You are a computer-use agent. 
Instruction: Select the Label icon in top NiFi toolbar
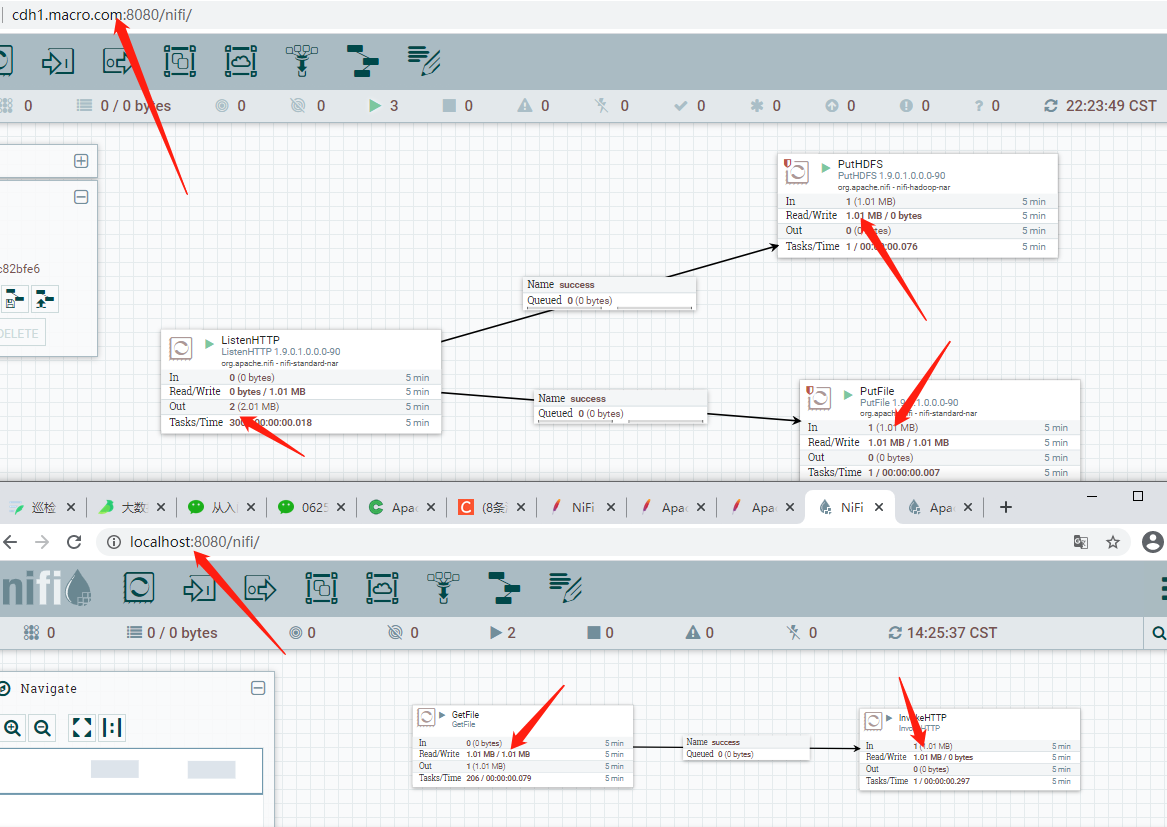[423, 61]
